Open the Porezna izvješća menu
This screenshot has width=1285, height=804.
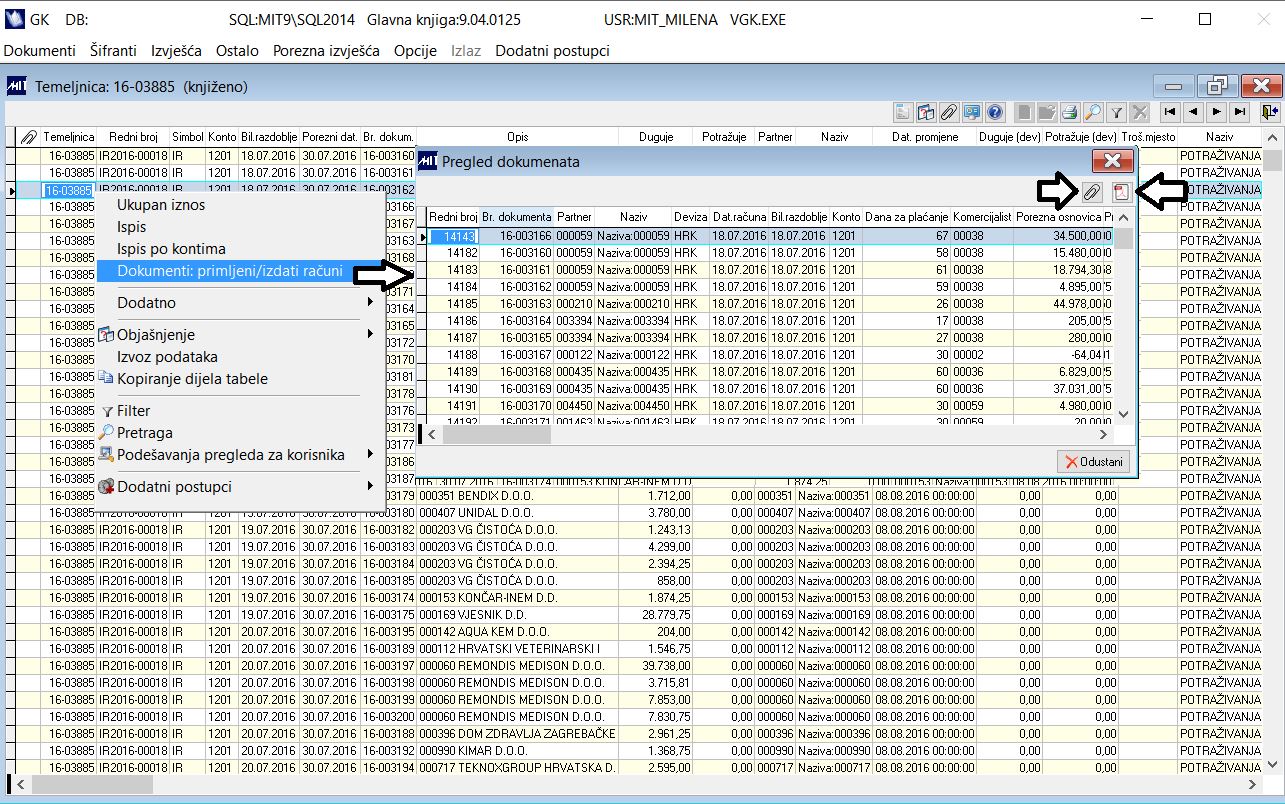(326, 50)
